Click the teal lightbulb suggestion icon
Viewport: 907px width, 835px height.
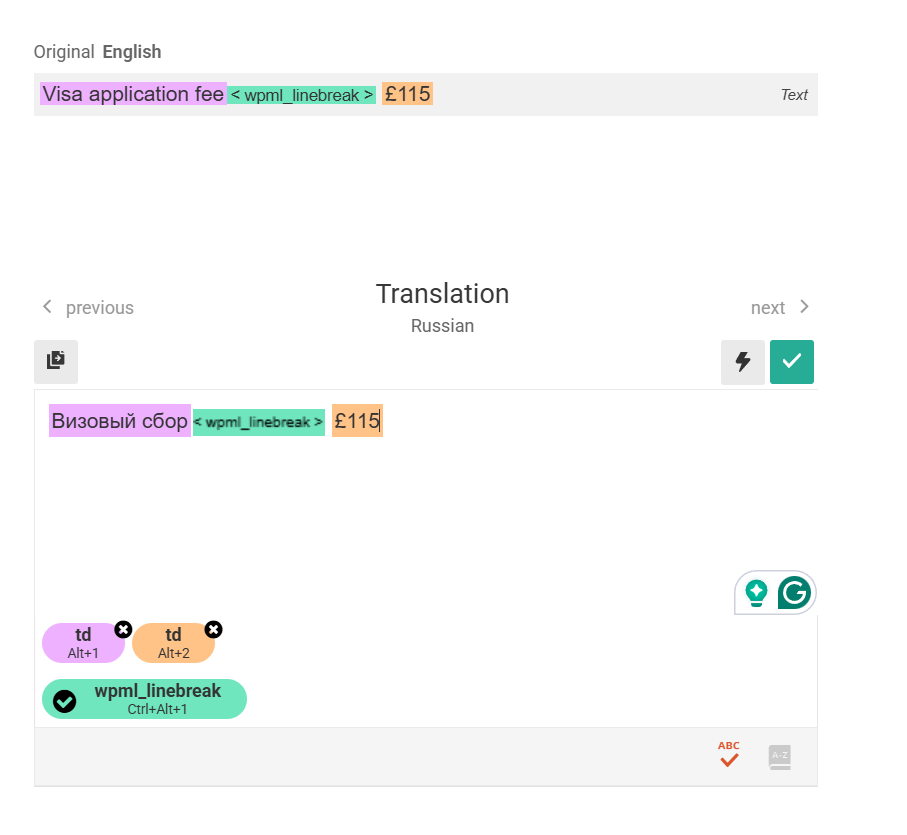pos(756,593)
